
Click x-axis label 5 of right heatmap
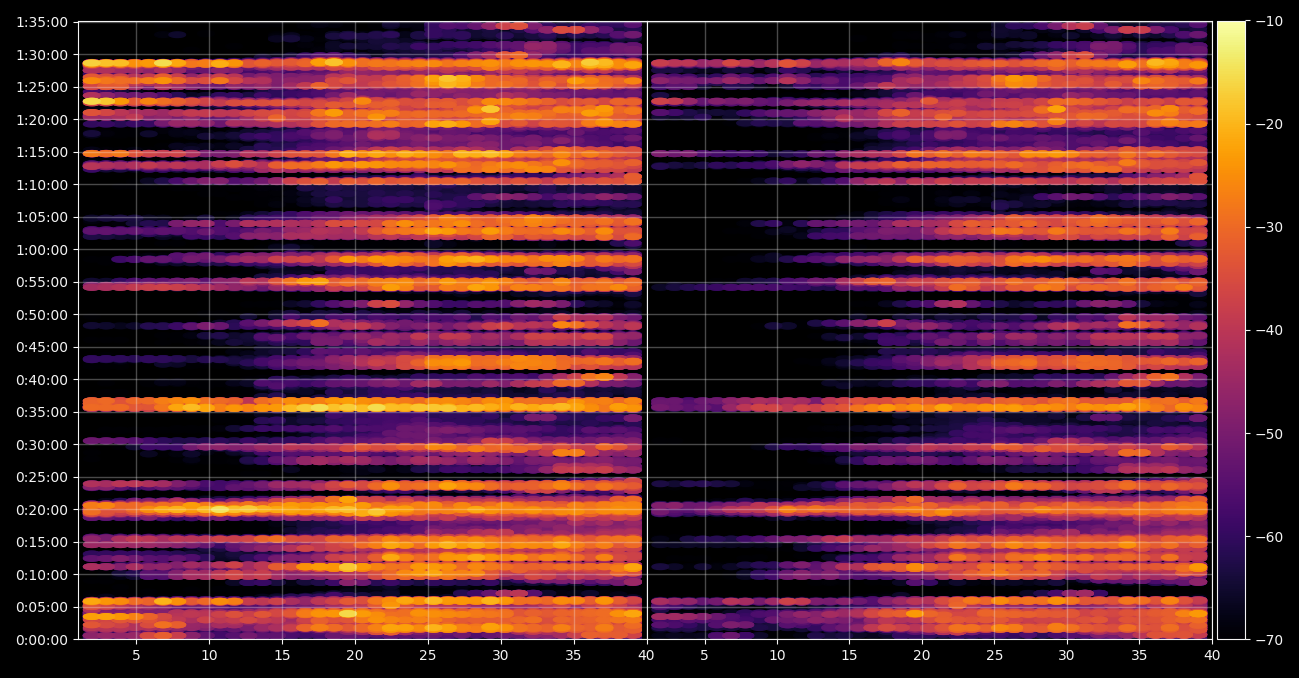point(704,655)
